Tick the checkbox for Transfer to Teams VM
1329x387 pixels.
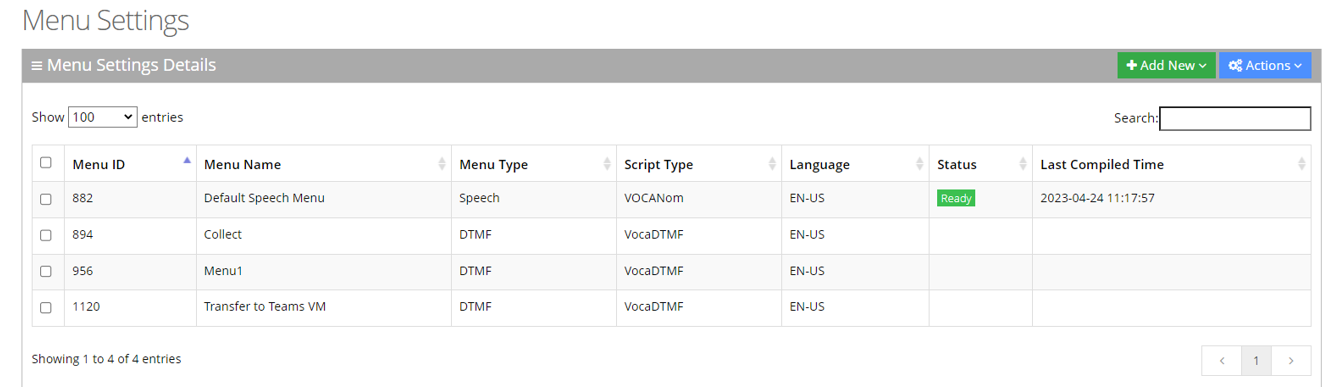pos(45,307)
